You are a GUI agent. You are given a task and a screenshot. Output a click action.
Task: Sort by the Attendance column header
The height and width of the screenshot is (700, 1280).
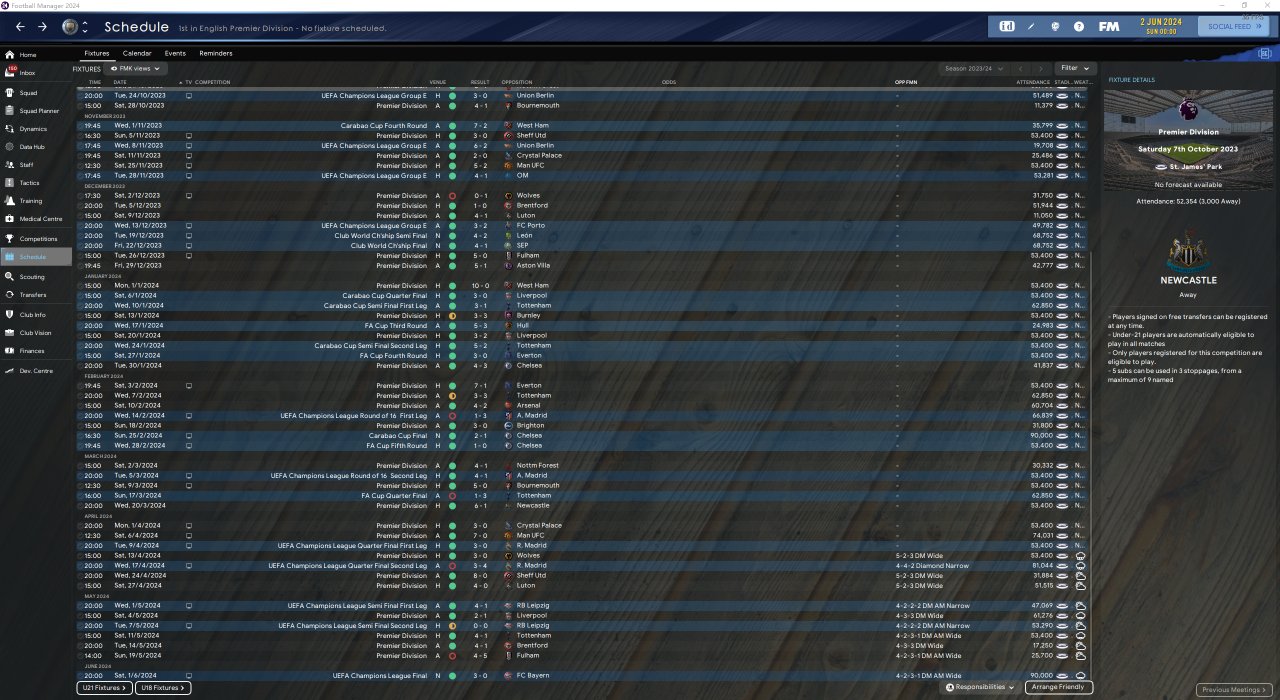click(1033, 82)
